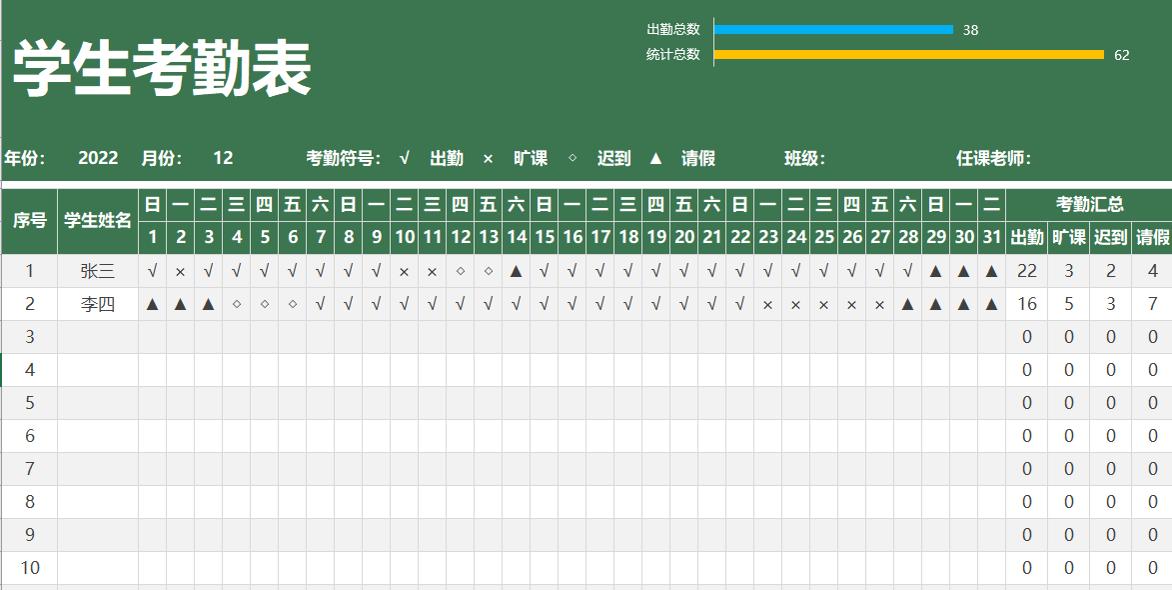Select 李四's ▲ mark on day 1

point(152,305)
